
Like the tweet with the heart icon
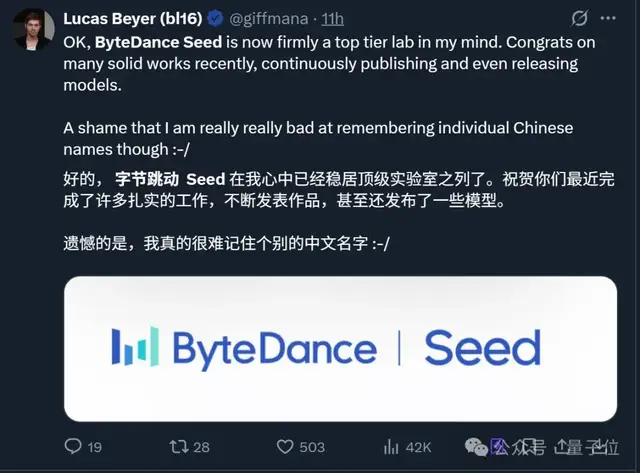point(285,446)
